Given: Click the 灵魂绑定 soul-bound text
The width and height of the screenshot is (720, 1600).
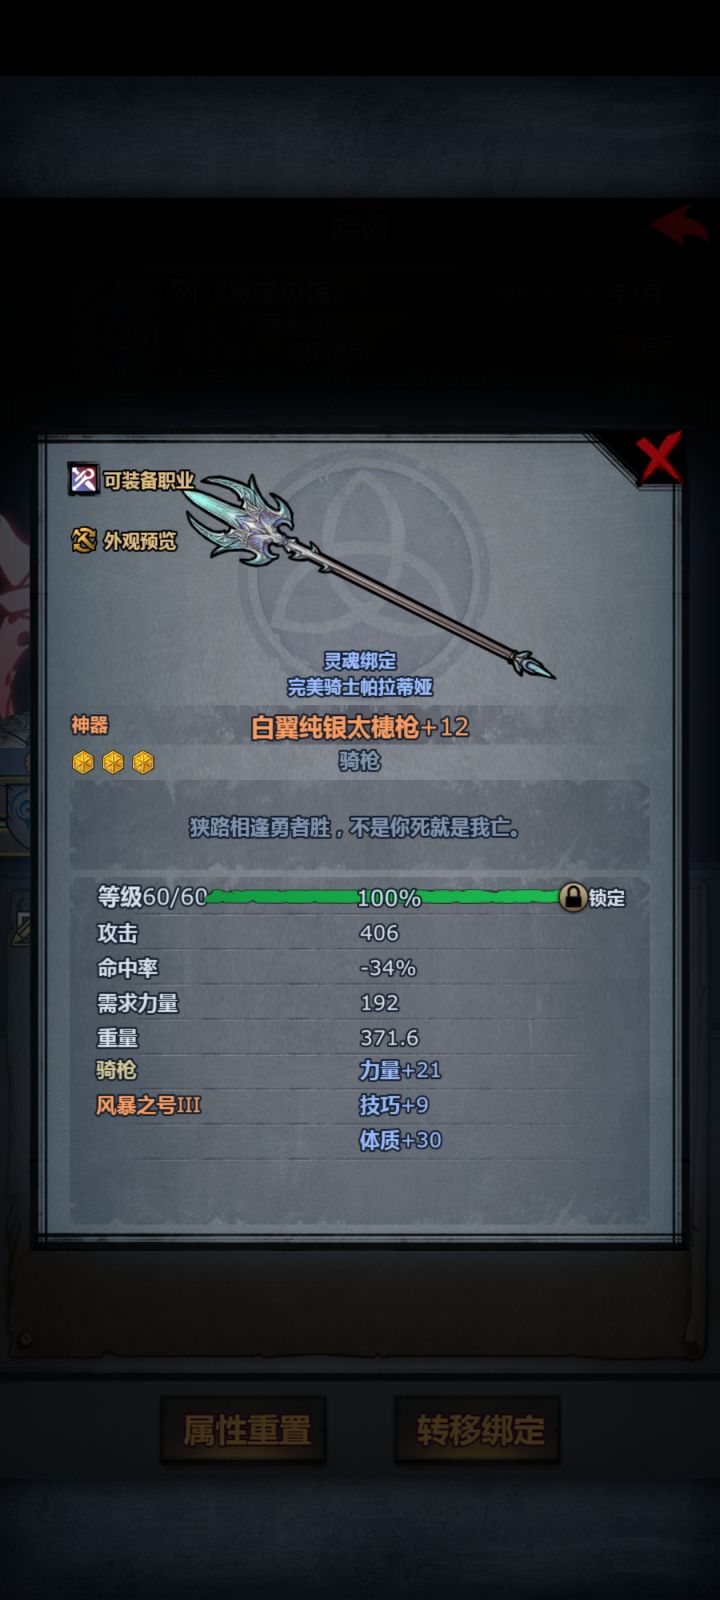Looking at the screenshot, I should point(360,661).
